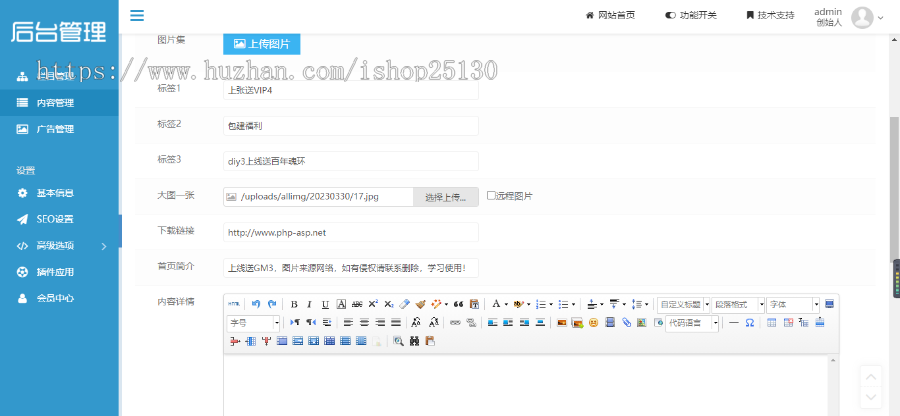
Task: Click the 选择上传... button
Action: 445,197
